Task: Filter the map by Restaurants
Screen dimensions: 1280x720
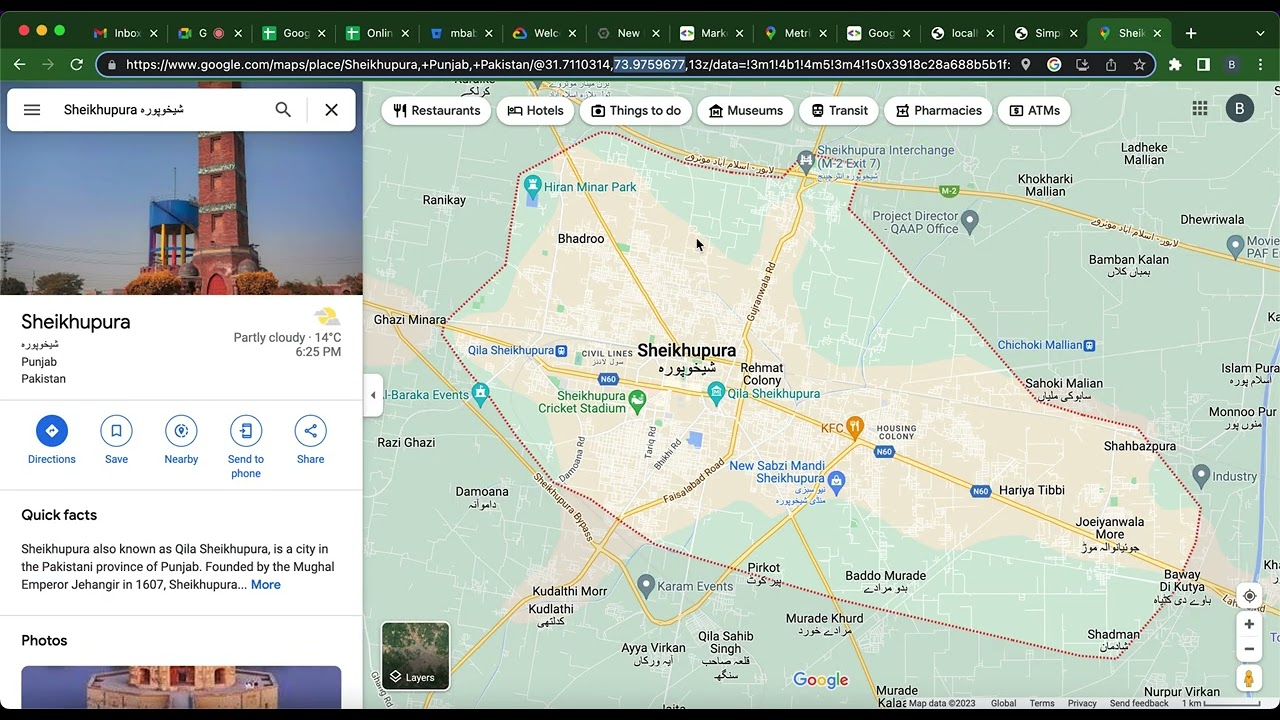Action: coord(436,110)
